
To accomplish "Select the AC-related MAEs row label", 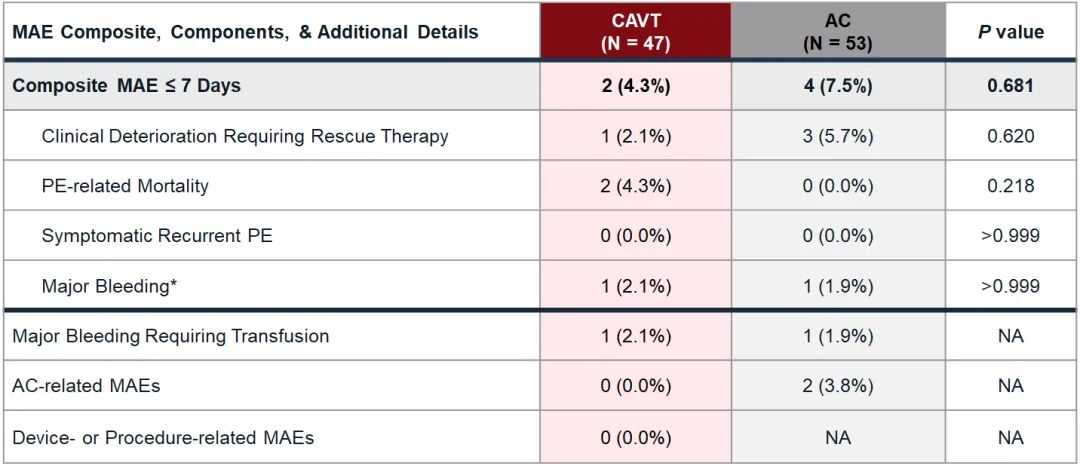I will pos(86,386).
